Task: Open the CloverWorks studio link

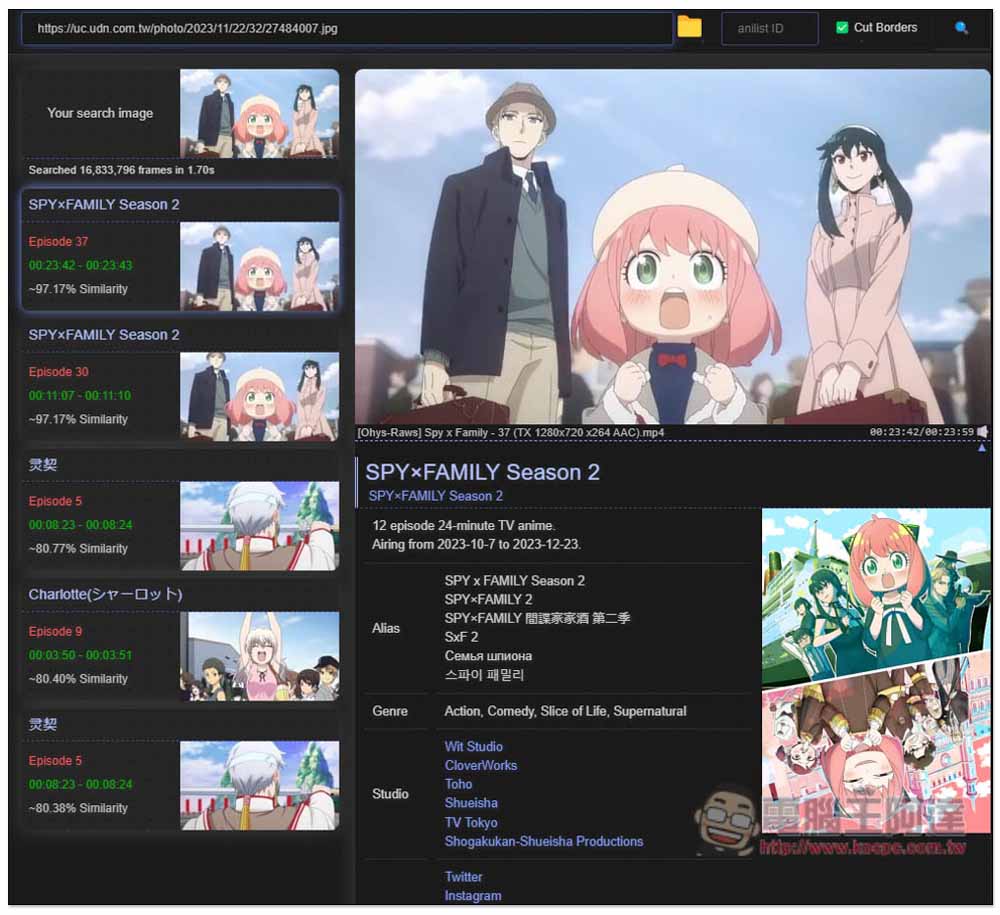Action: 480,765
